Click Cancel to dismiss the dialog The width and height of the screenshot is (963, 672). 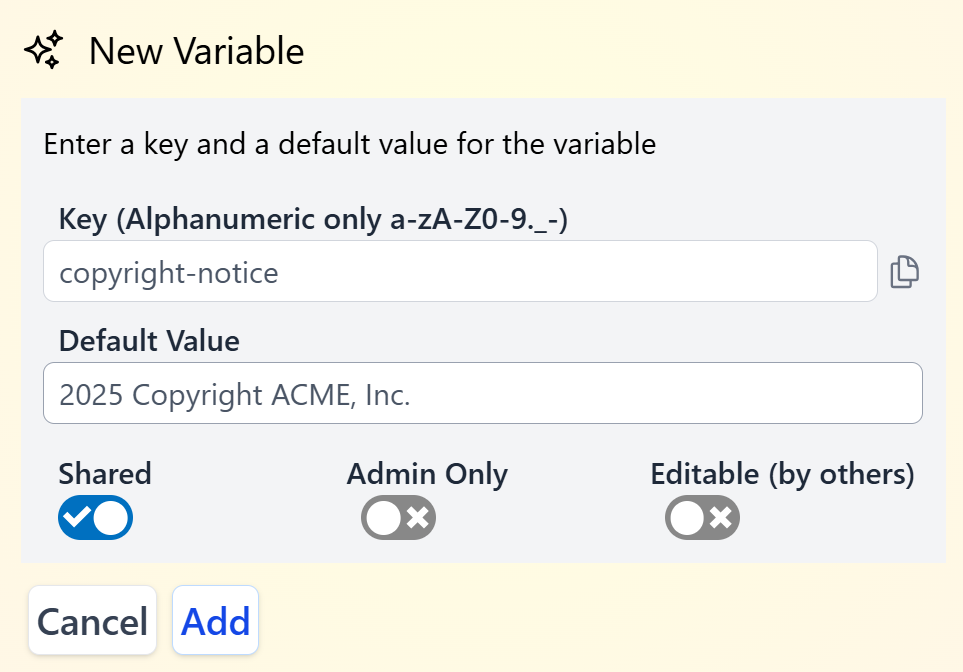[x=92, y=621]
